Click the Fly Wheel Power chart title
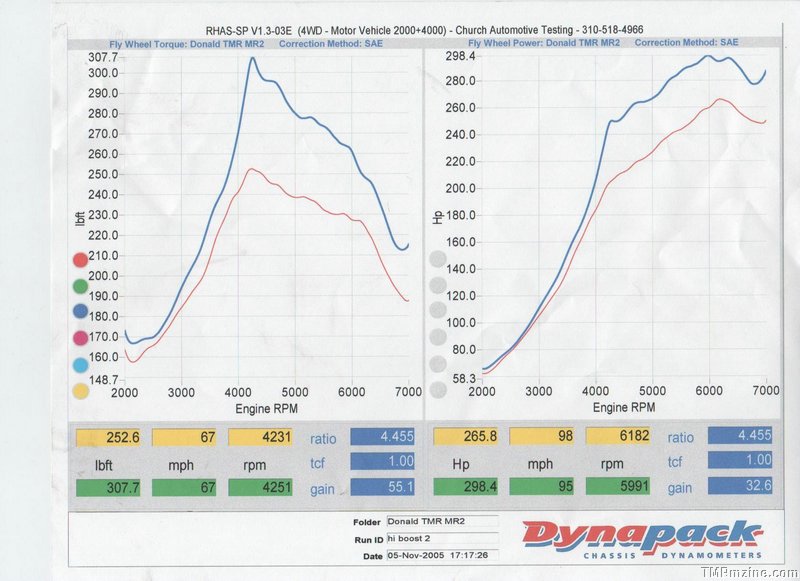The image size is (800, 581). coord(544,43)
